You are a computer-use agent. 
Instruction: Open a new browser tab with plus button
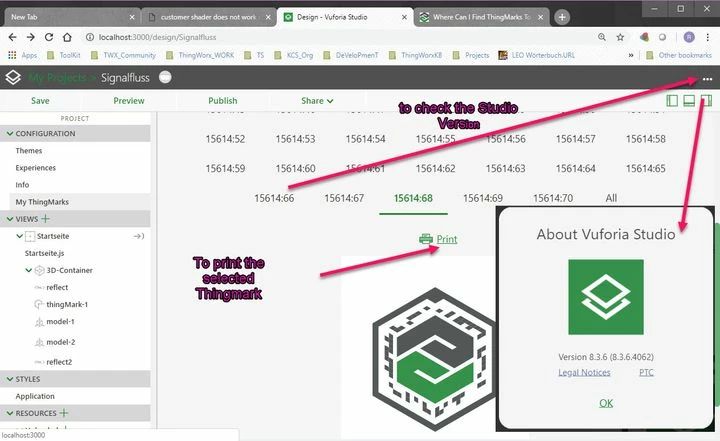pos(562,17)
